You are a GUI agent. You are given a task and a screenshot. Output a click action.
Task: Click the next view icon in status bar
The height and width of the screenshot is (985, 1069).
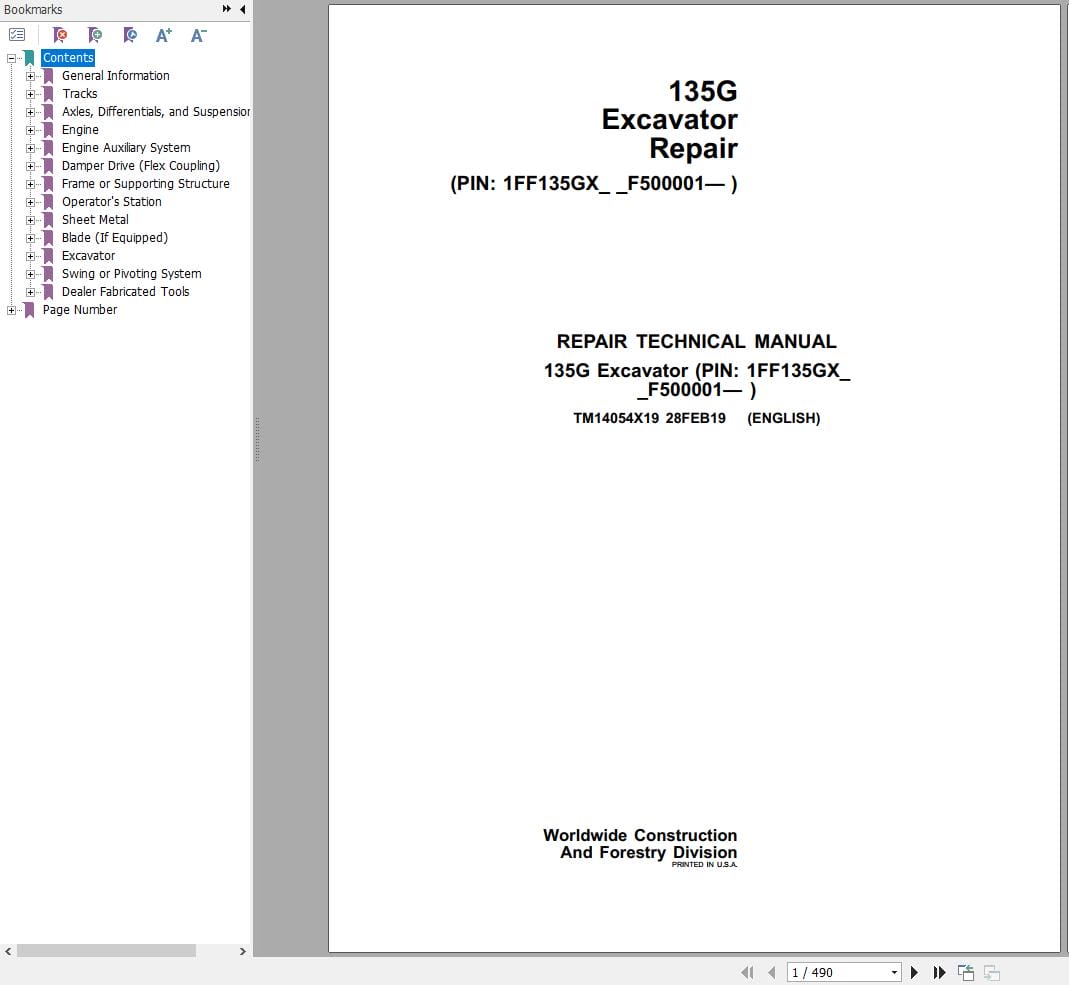tap(991, 973)
